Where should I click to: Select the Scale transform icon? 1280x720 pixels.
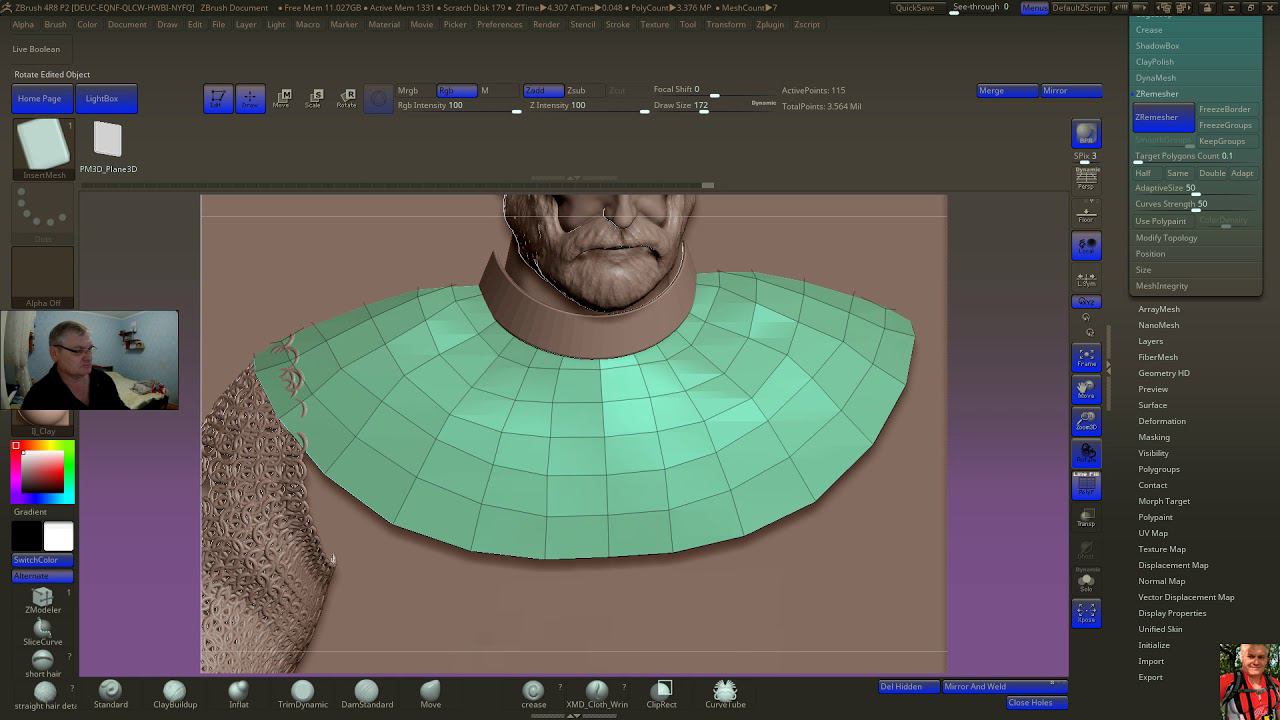(x=314, y=97)
